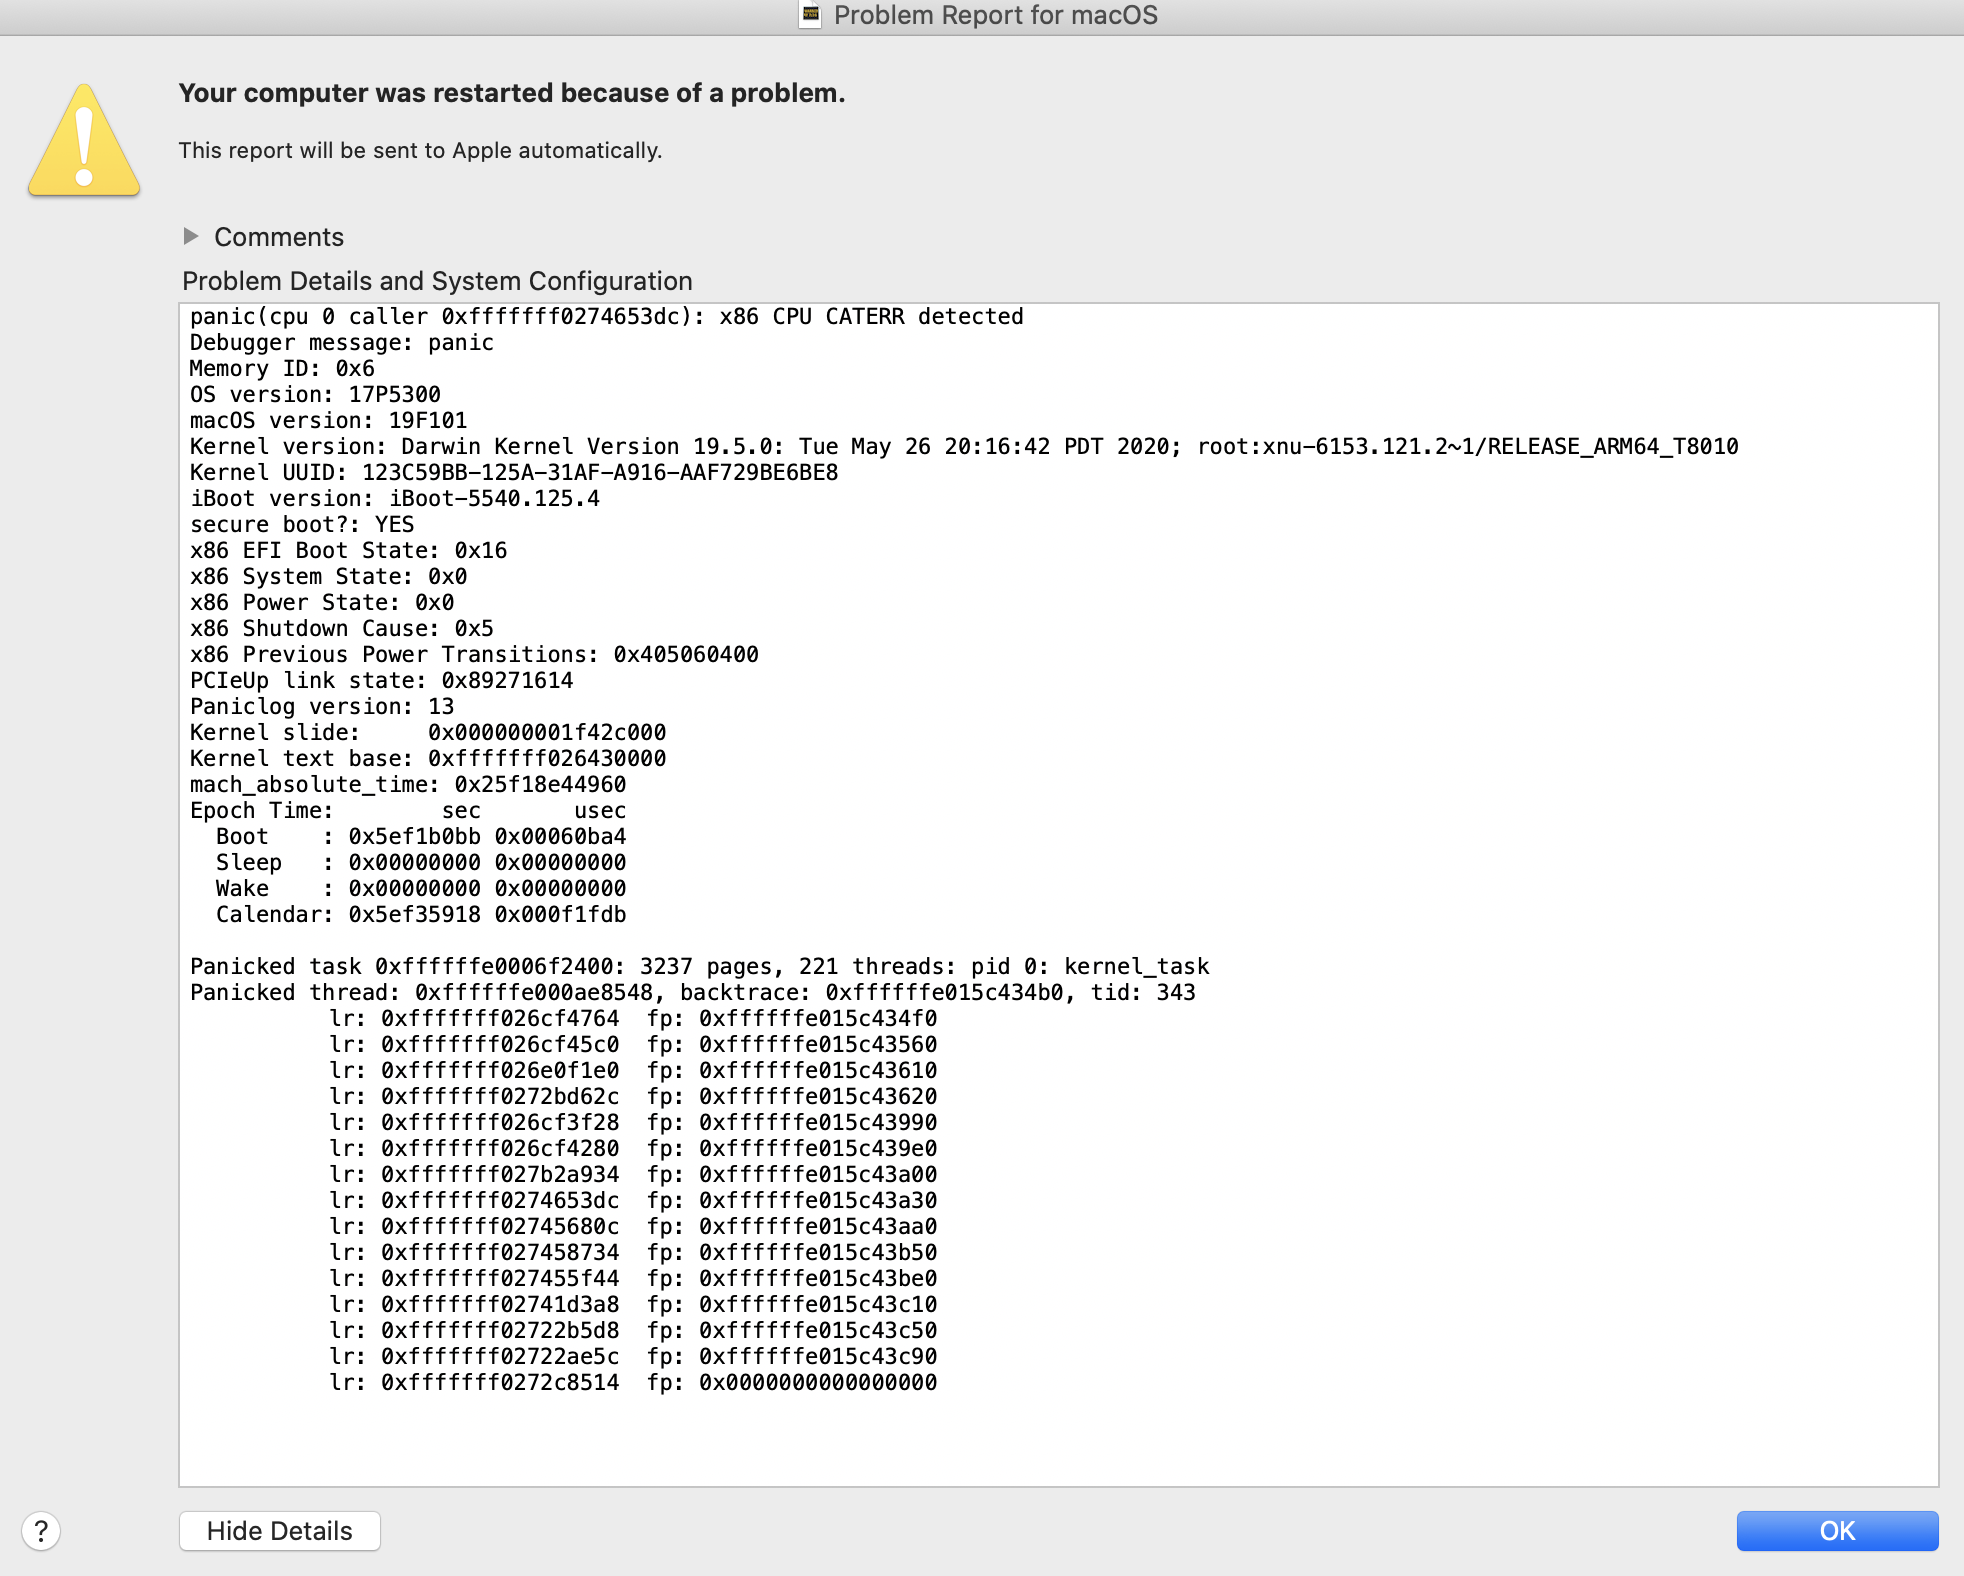Place cursor on the x86 CPU CATERR panic line
The image size is (1964, 1576).
point(606,317)
